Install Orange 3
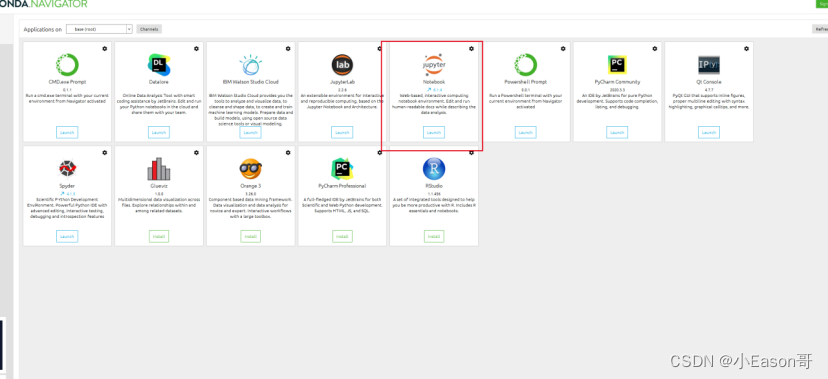The height and width of the screenshot is (379, 828). tap(250, 236)
